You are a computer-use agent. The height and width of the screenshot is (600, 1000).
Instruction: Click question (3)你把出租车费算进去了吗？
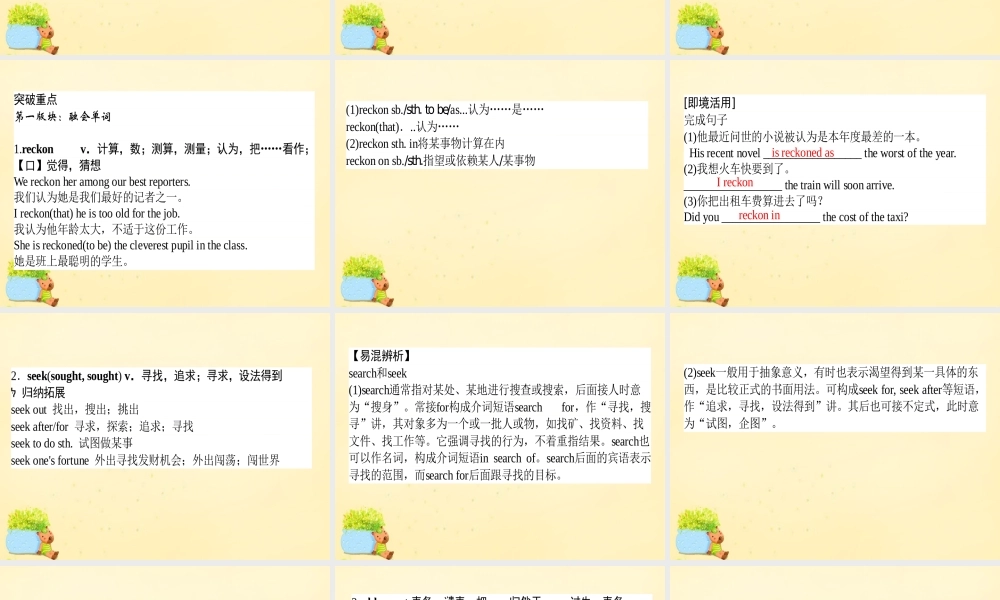point(754,201)
